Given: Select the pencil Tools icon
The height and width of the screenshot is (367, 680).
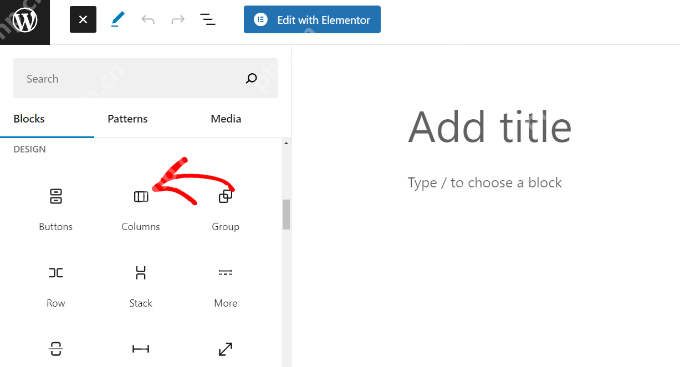Looking at the screenshot, I should click(x=117, y=20).
